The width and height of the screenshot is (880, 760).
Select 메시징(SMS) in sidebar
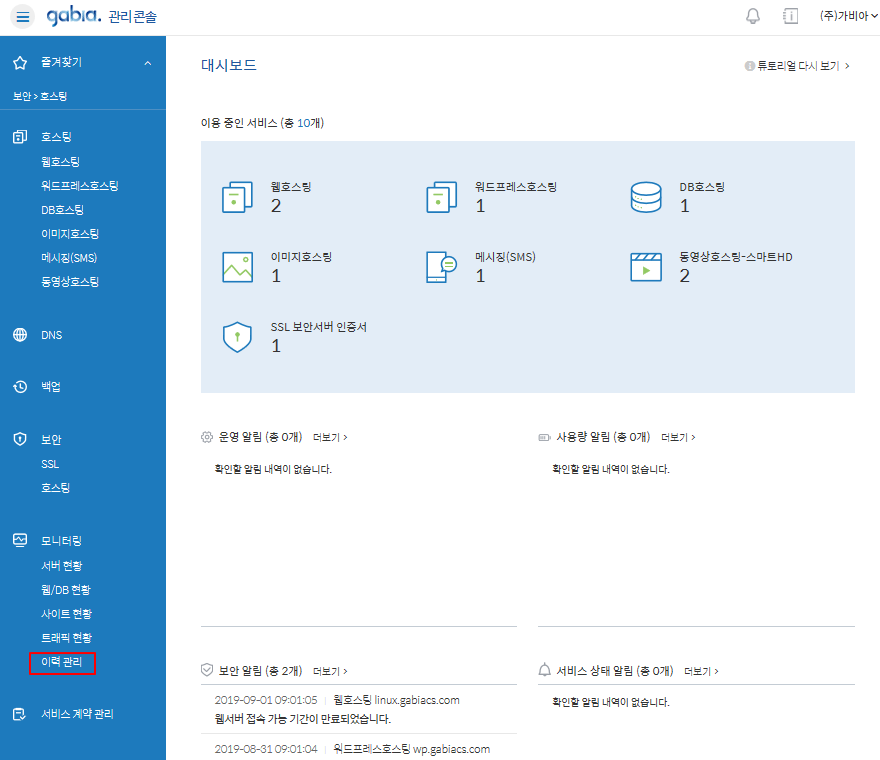pos(68,258)
